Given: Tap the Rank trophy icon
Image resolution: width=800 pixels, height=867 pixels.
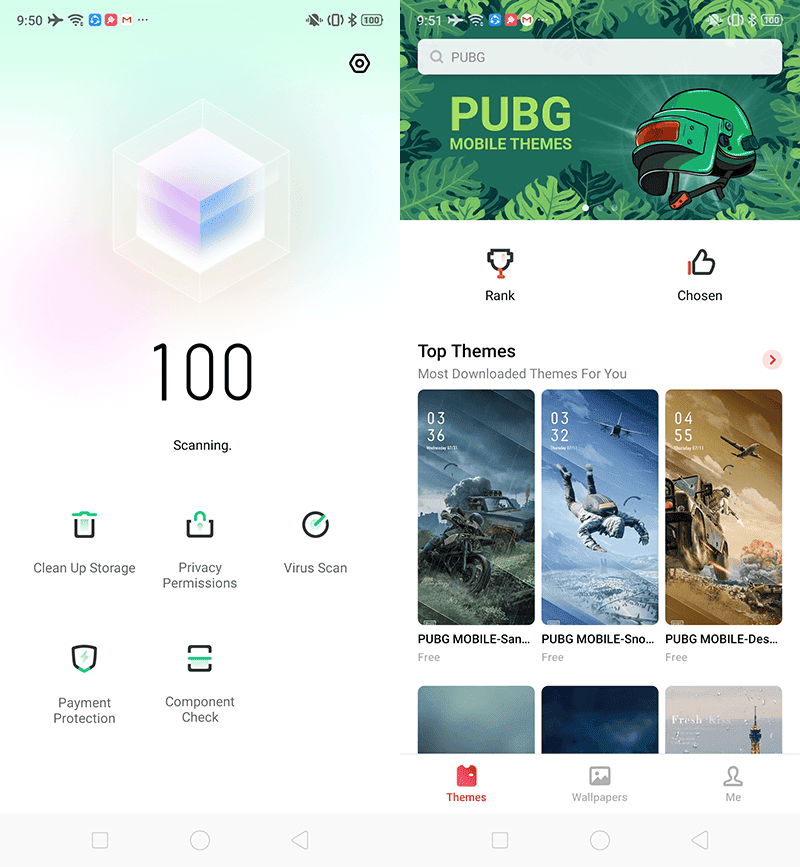Looking at the screenshot, I should 500,263.
